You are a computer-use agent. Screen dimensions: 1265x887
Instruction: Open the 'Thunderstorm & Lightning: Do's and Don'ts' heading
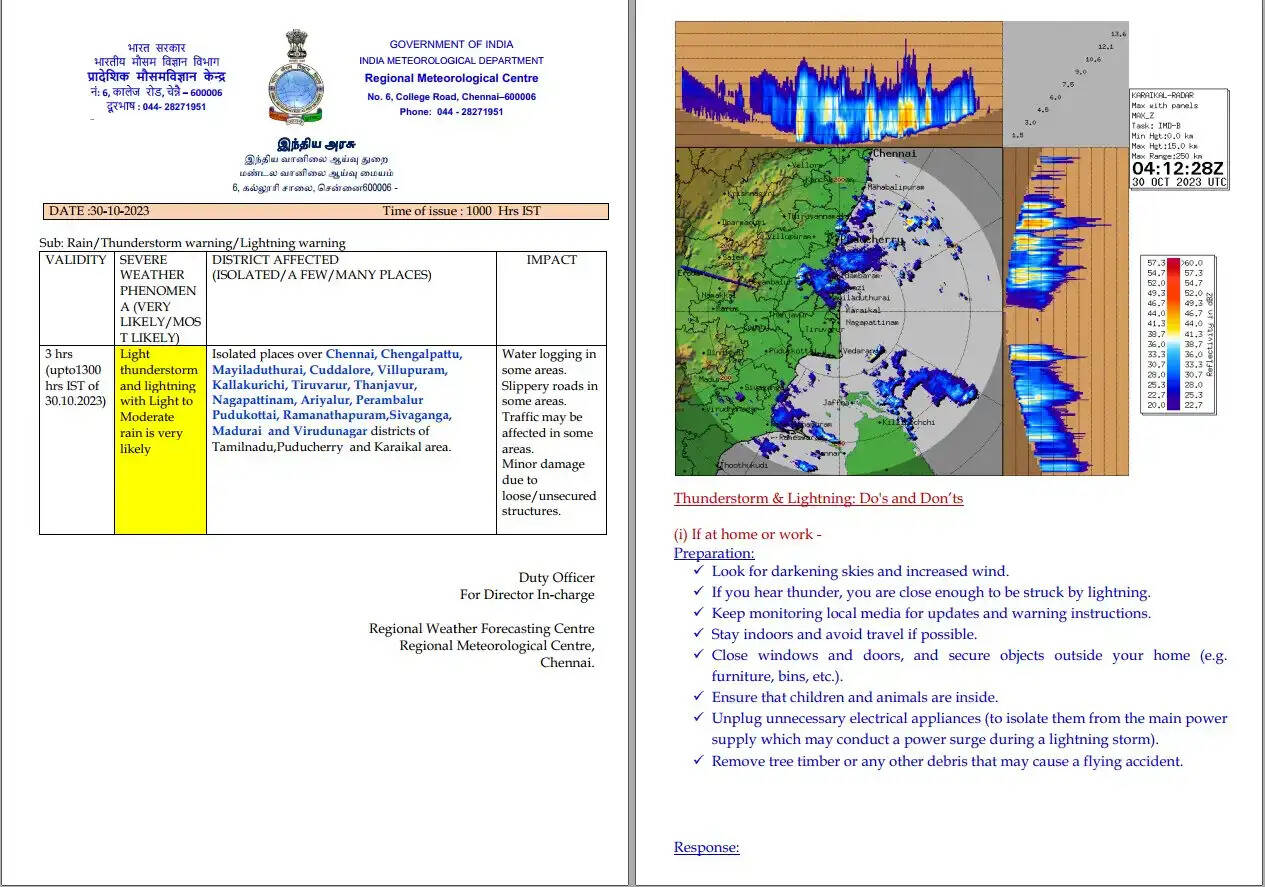point(818,498)
